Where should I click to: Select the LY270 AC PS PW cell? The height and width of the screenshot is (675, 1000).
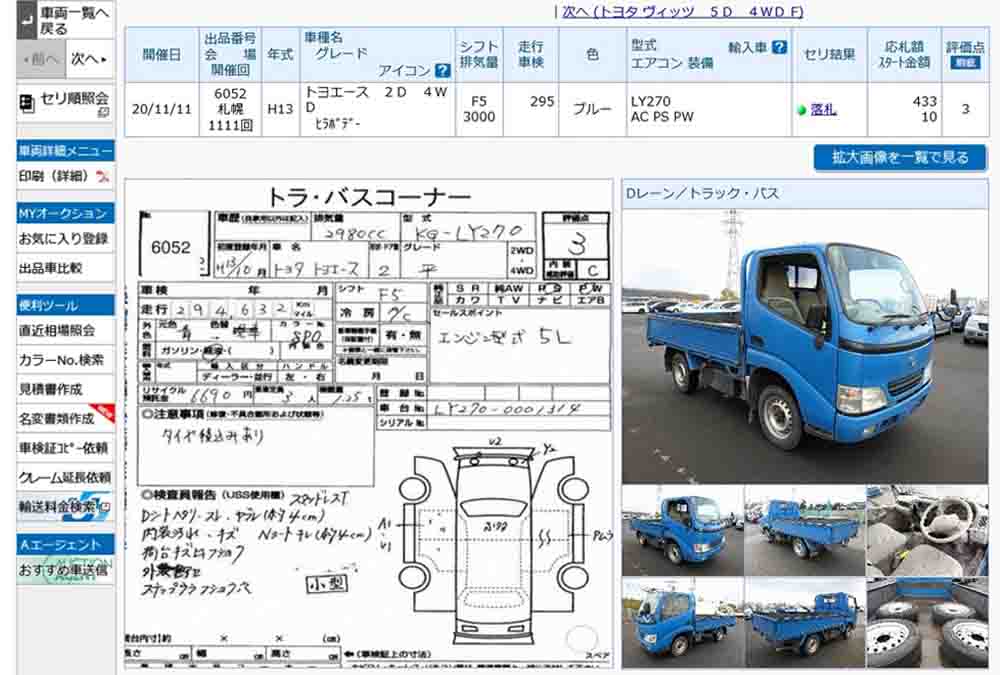click(709, 109)
